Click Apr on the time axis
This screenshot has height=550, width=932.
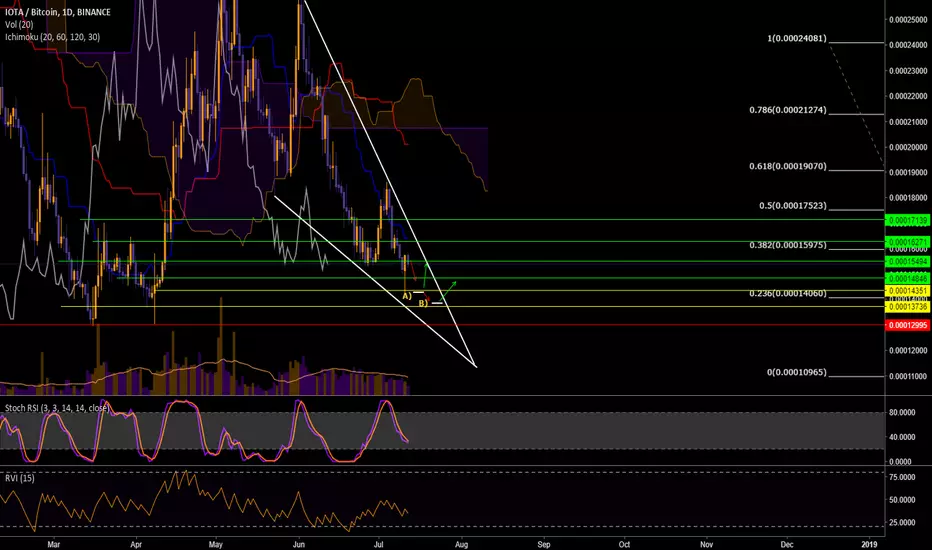(x=136, y=544)
